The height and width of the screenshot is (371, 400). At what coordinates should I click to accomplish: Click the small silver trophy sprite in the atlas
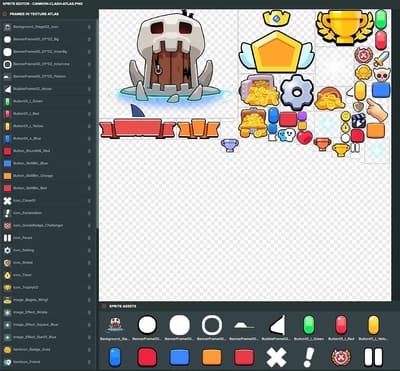click(x=230, y=145)
